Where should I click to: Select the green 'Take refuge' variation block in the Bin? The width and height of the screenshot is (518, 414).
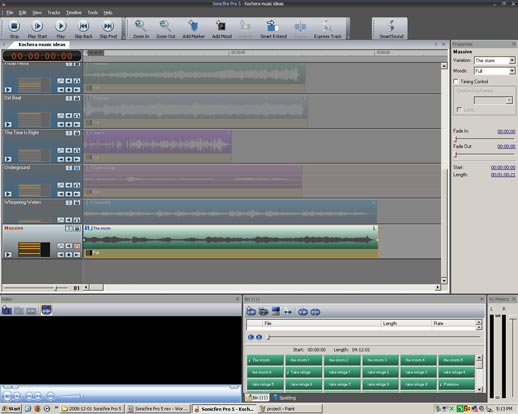303,372
